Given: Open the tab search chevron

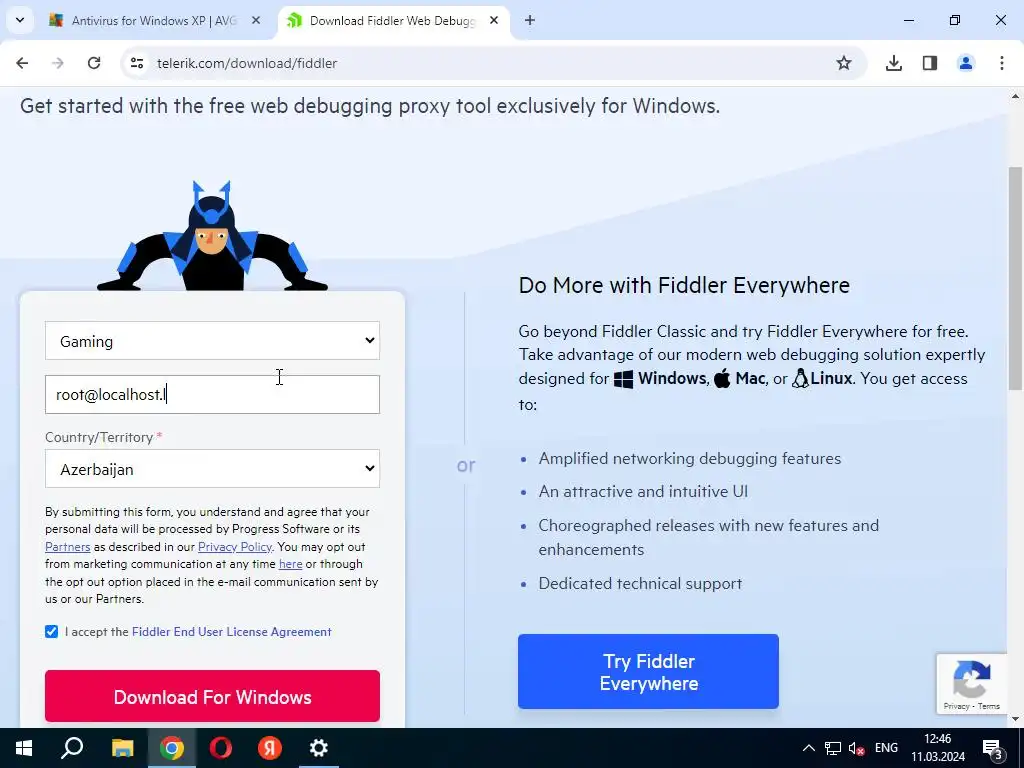Looking at the screenshot, I should click(20, 20).
